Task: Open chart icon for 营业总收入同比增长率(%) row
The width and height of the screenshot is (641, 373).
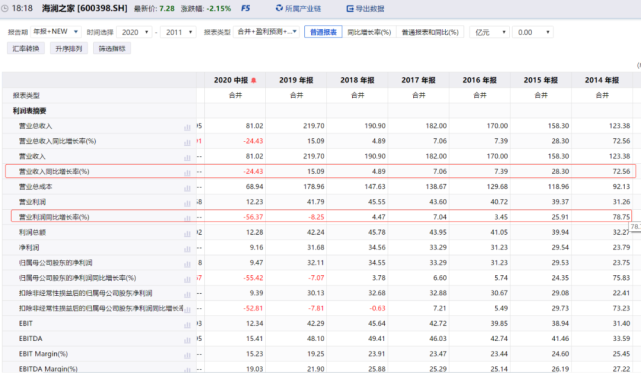Action: [187, 142]
